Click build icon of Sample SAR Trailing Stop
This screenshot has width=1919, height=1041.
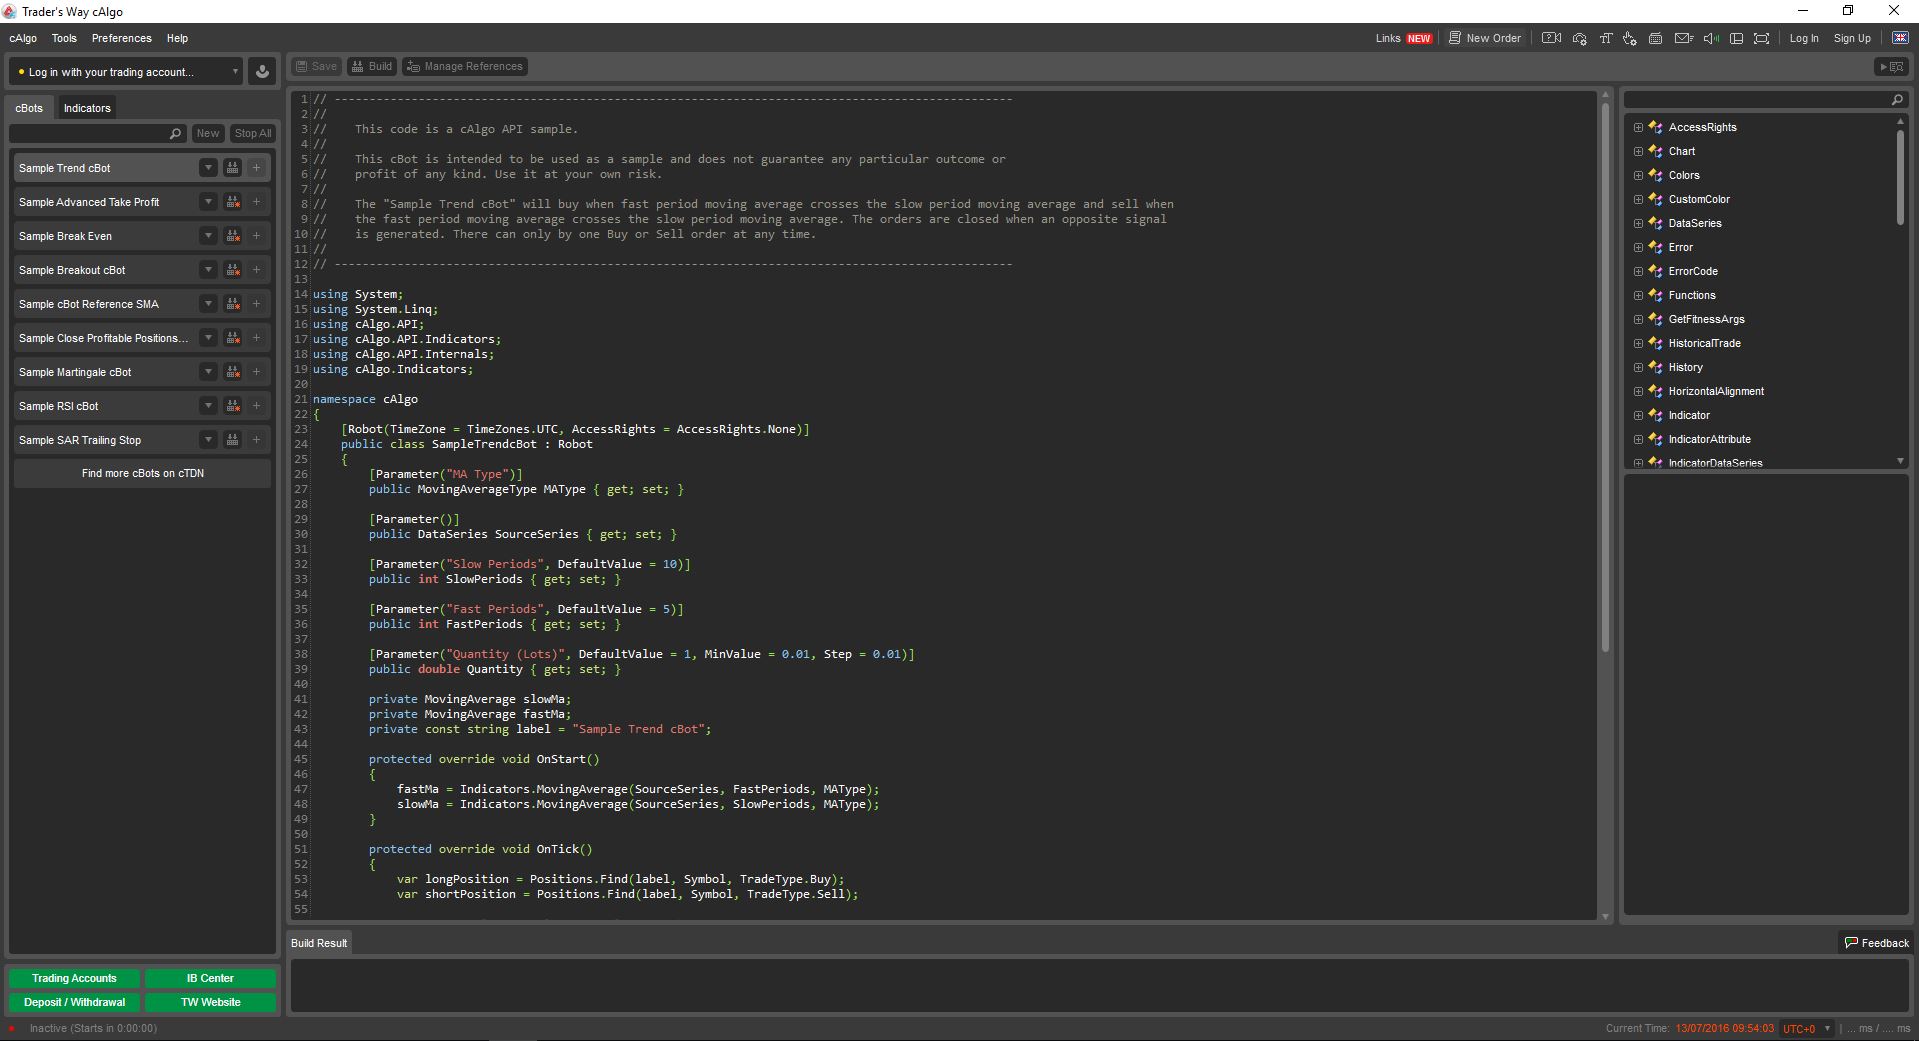coord(233,440)
